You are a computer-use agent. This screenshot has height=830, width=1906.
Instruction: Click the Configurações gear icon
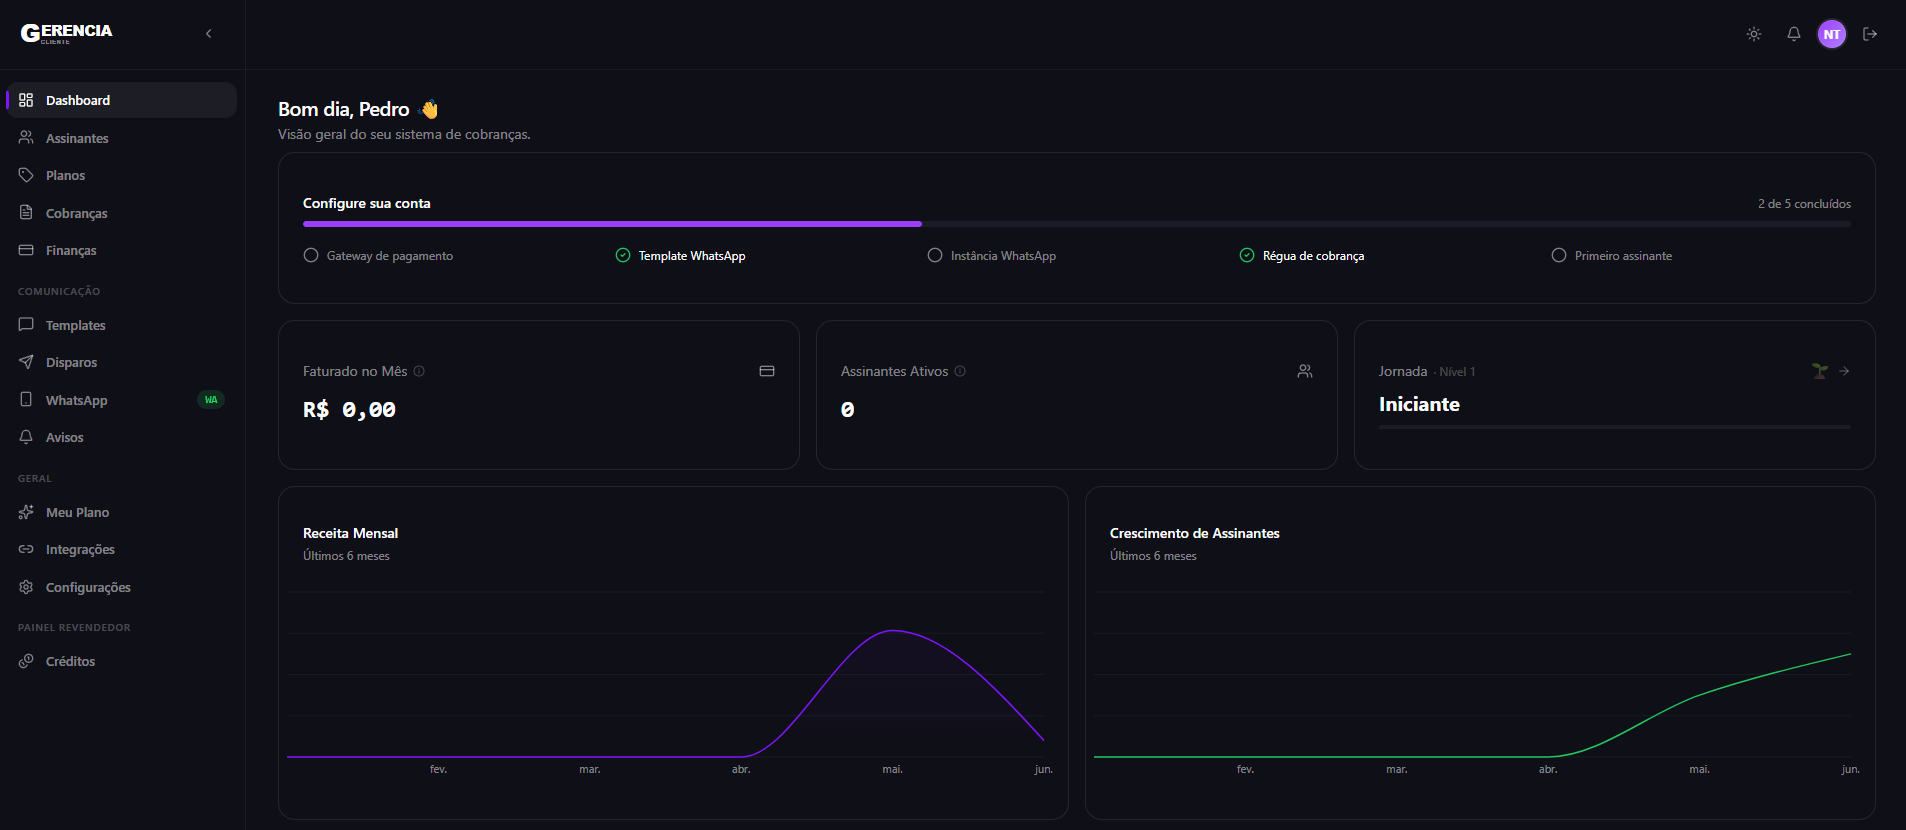[x=26, y=587]
